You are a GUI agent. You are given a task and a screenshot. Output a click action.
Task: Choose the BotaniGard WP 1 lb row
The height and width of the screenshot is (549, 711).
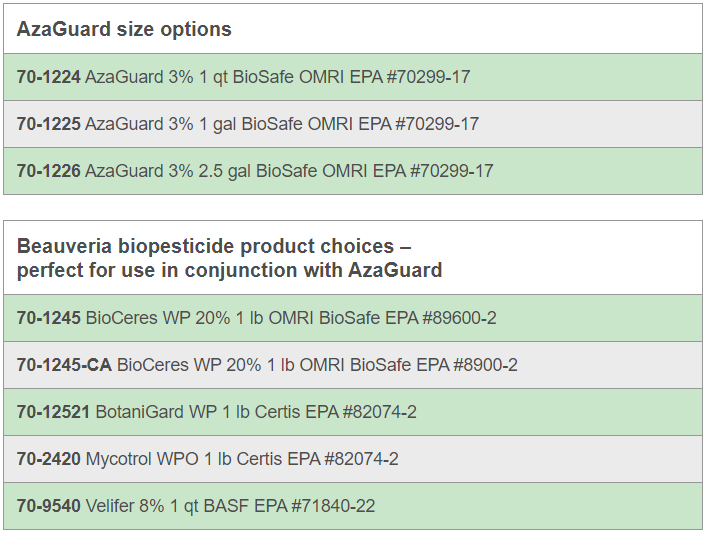click(x=353, y=413)
